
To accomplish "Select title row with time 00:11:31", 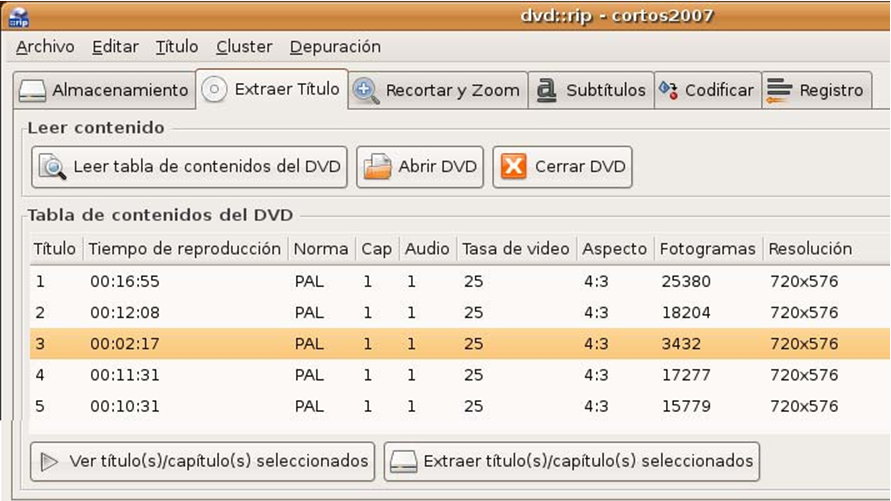I will [x=460, y=375].
